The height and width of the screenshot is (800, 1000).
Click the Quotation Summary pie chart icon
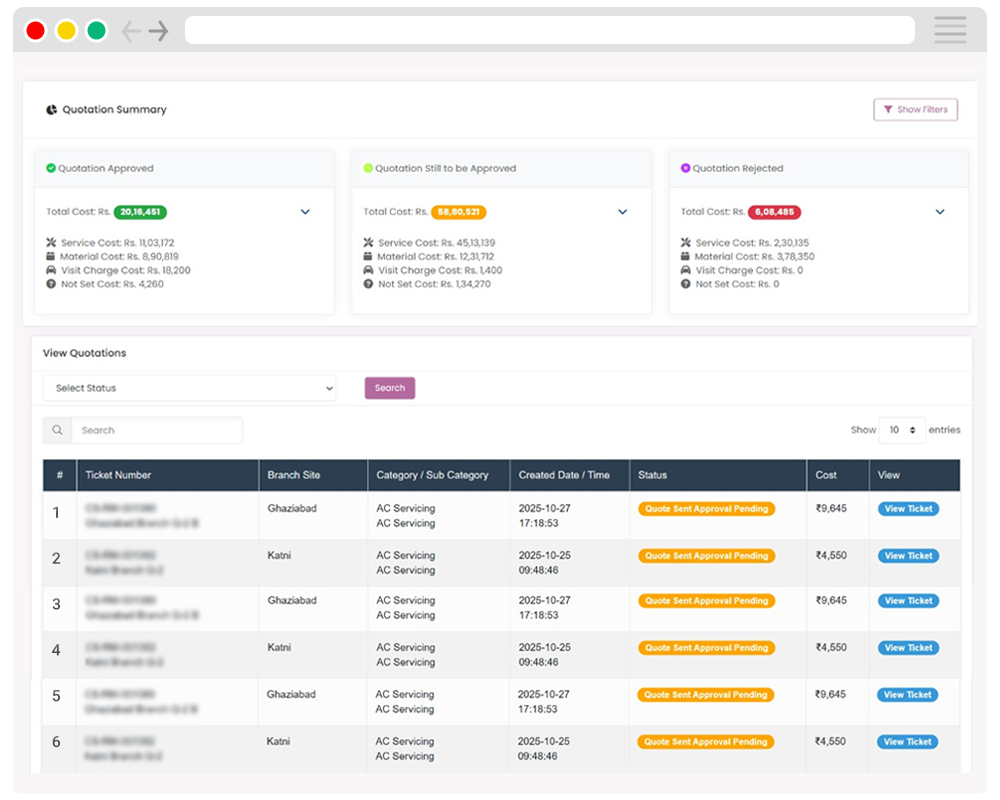(x=52, y=110)
